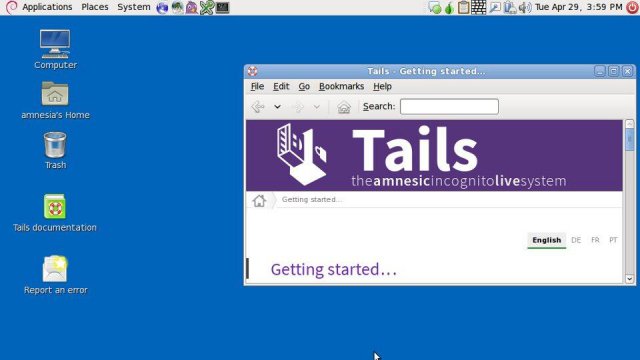
Task: Click the breadcrumb house icon on the page
Action: click(259, 200)
